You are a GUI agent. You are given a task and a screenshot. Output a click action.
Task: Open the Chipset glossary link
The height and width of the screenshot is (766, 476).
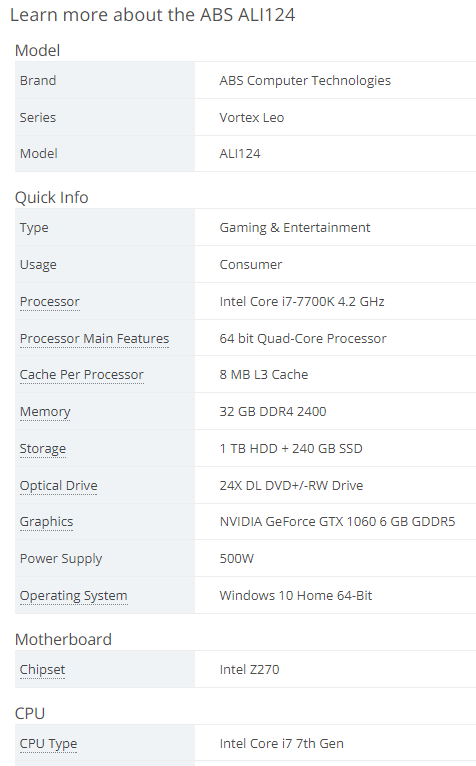42,670
